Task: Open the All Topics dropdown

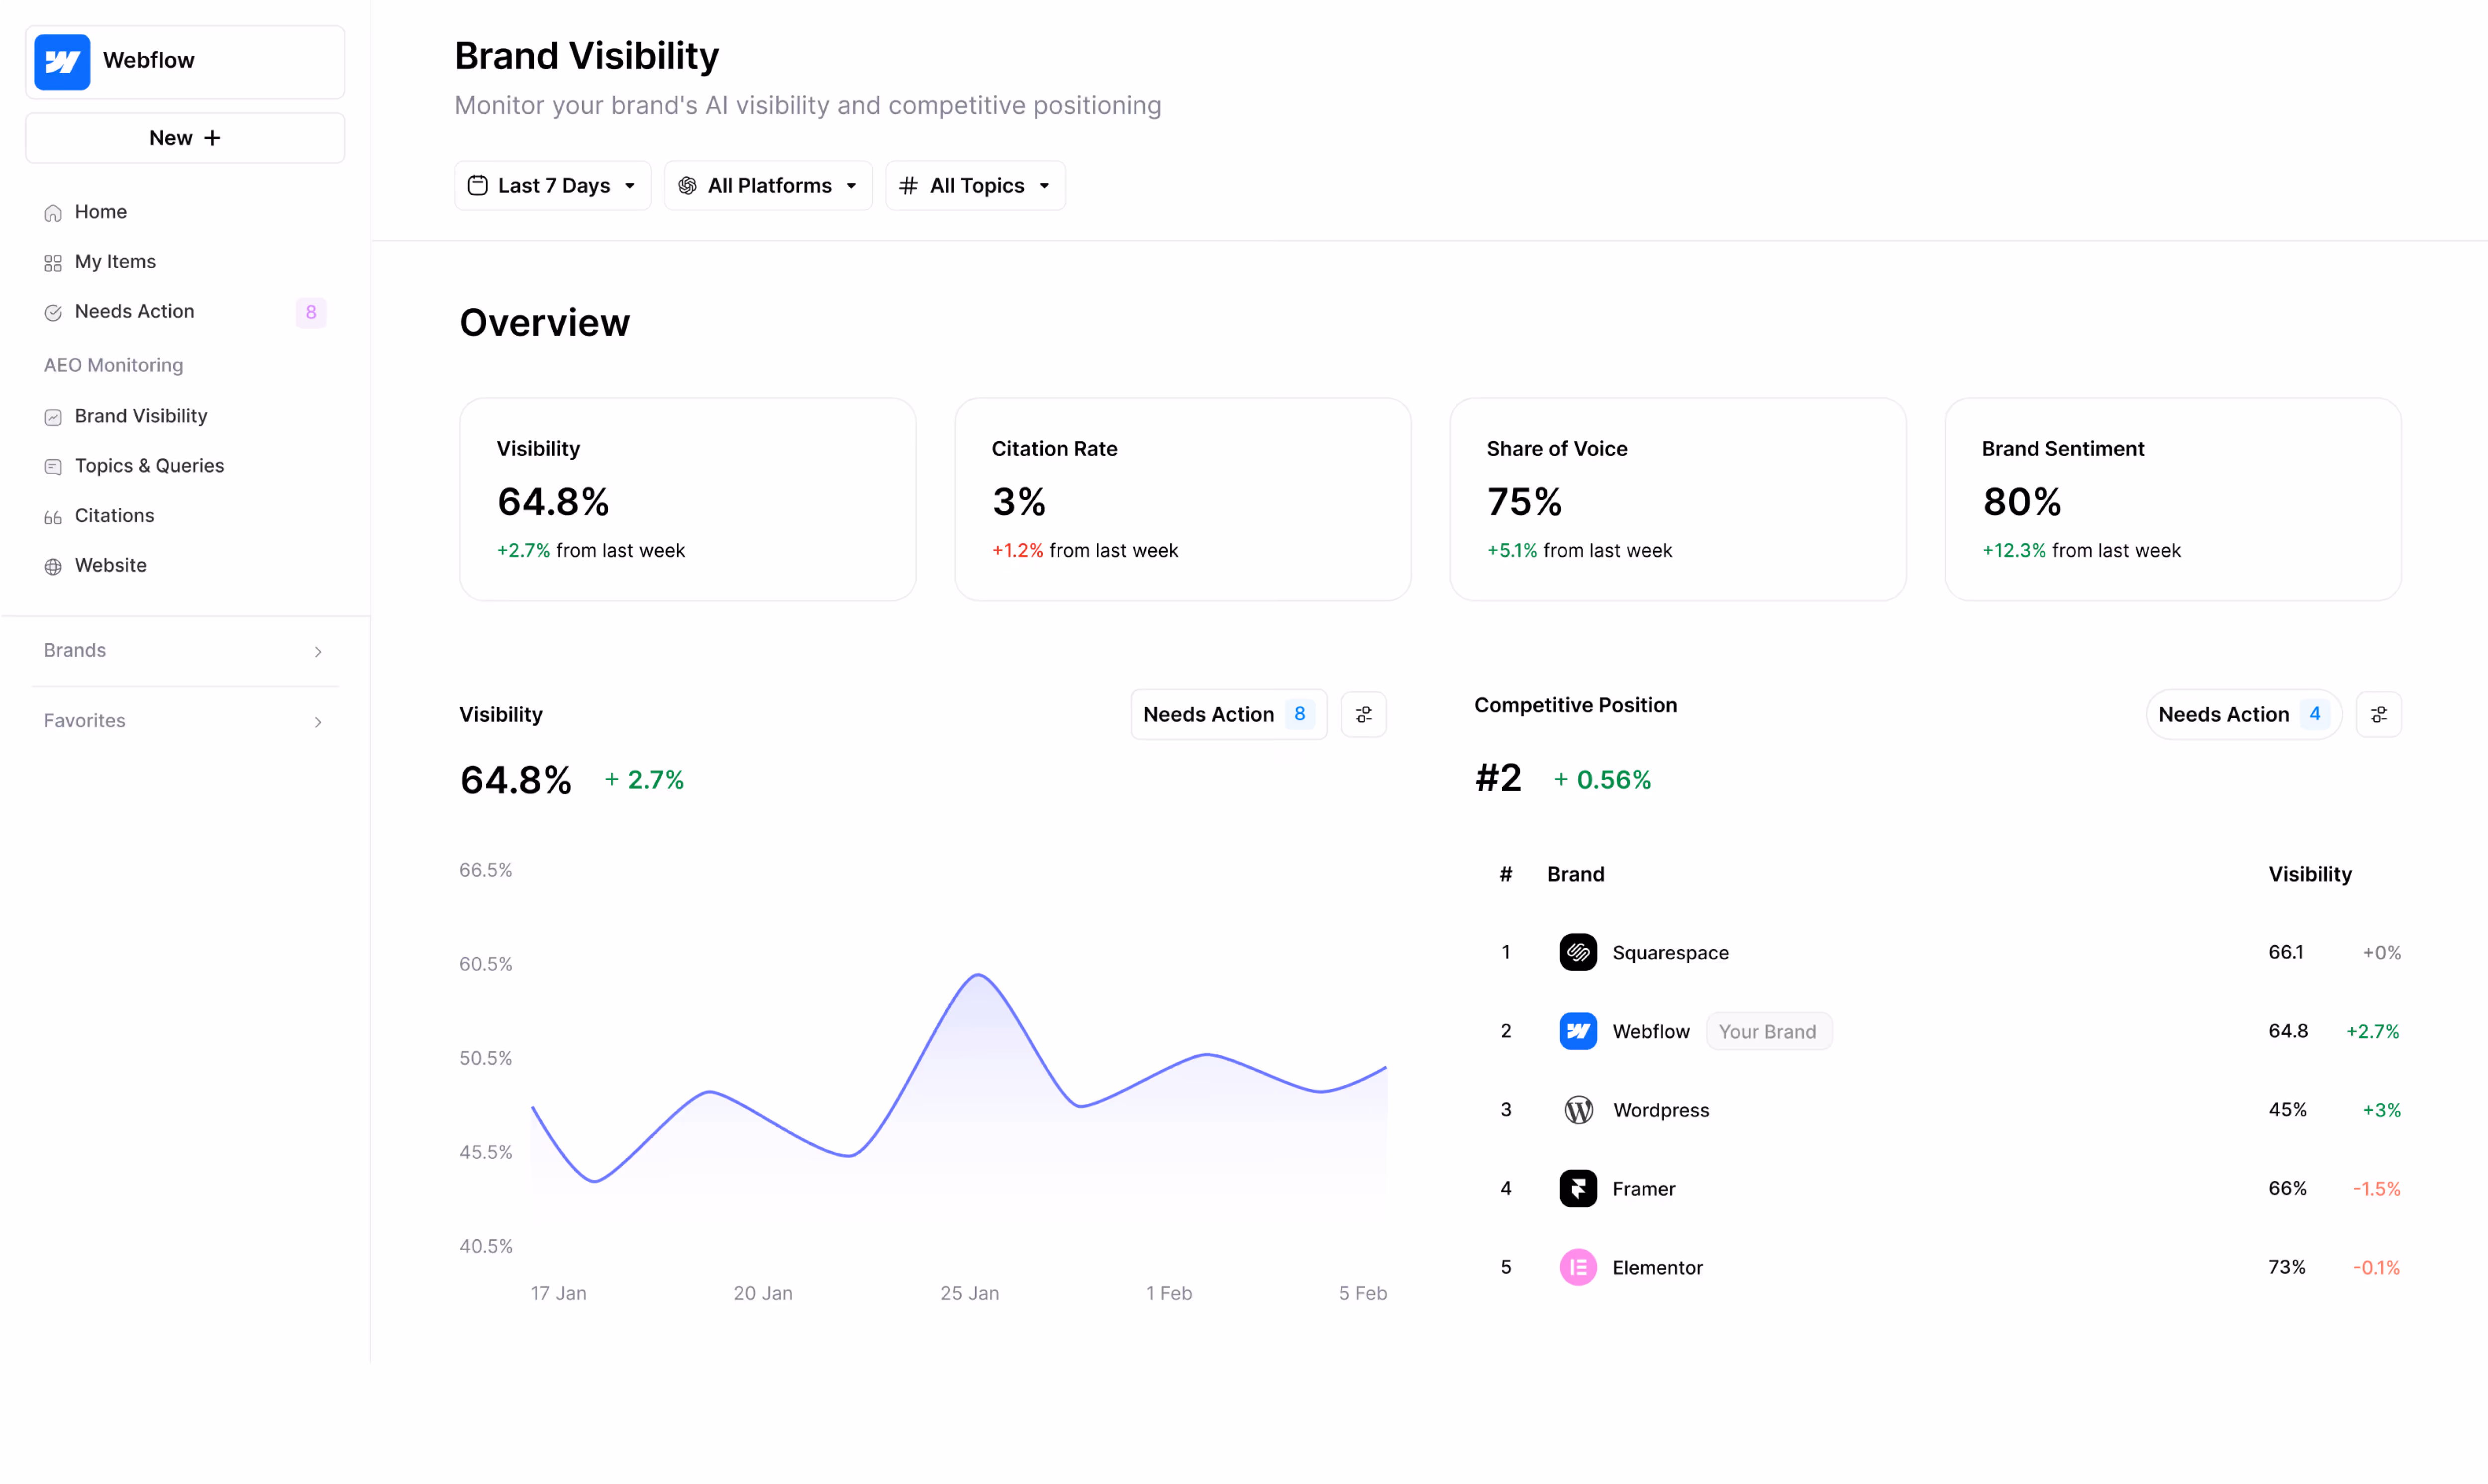Action: pyautogui.click(x=975, y=185)
